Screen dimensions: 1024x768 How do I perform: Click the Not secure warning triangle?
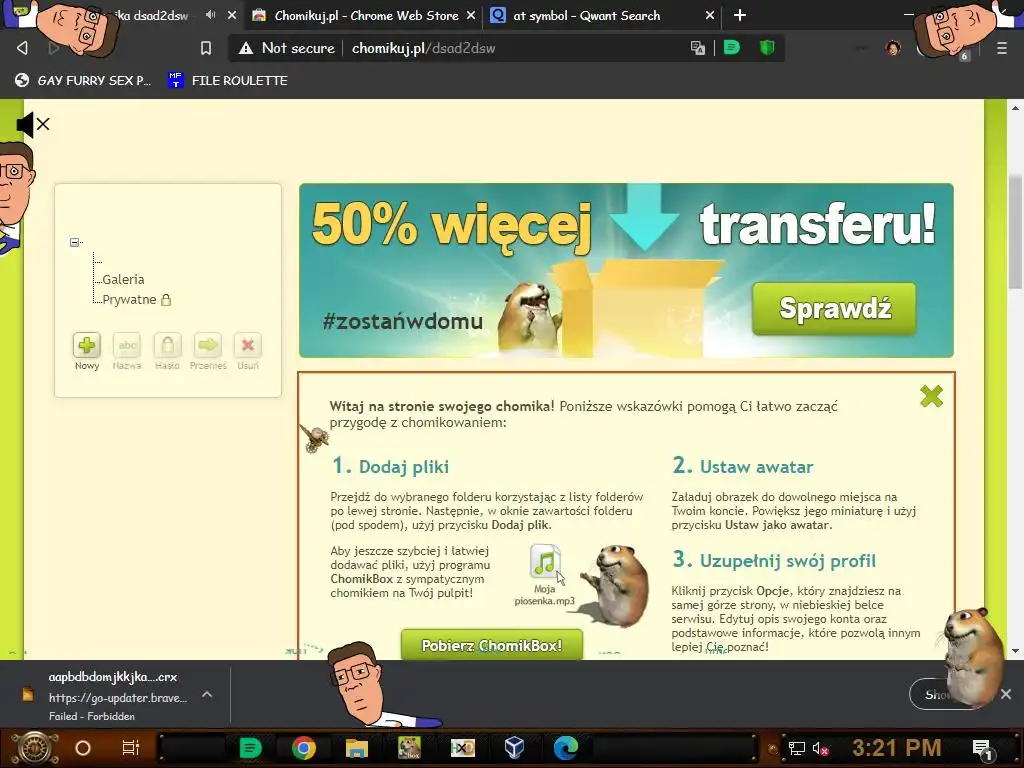point(246,48)
